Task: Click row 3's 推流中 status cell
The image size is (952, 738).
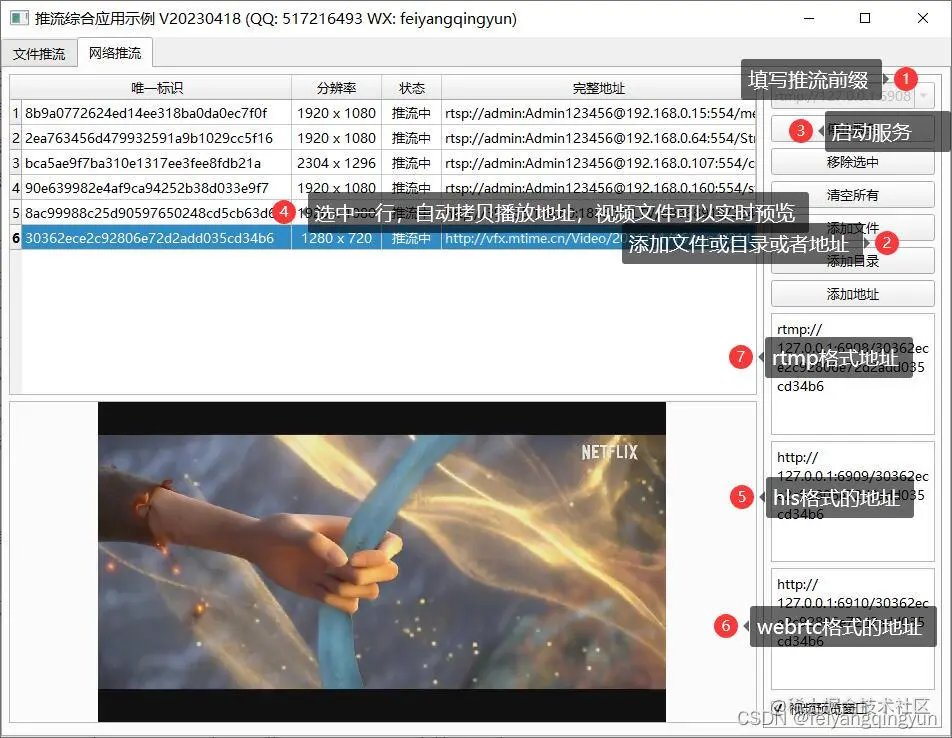Action: point(411,163)
